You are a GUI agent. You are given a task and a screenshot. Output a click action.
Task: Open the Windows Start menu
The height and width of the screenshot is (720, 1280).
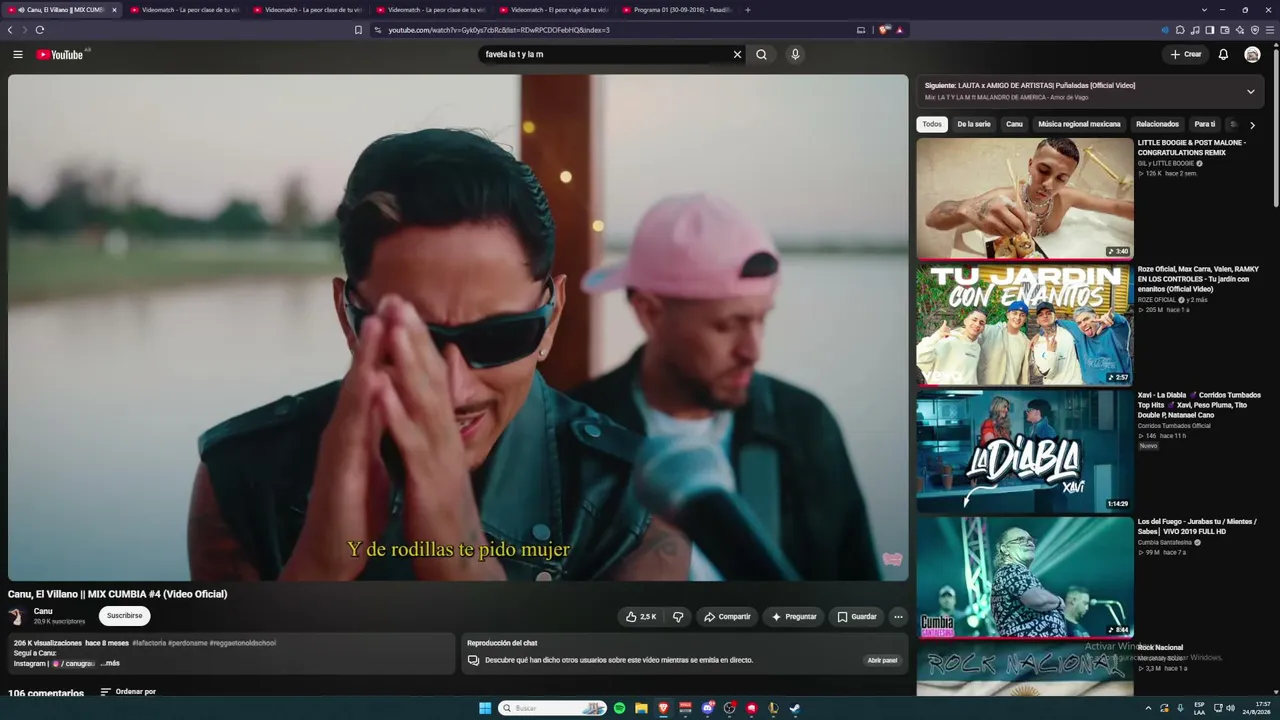pyautogui.click(x=485, y=708)
